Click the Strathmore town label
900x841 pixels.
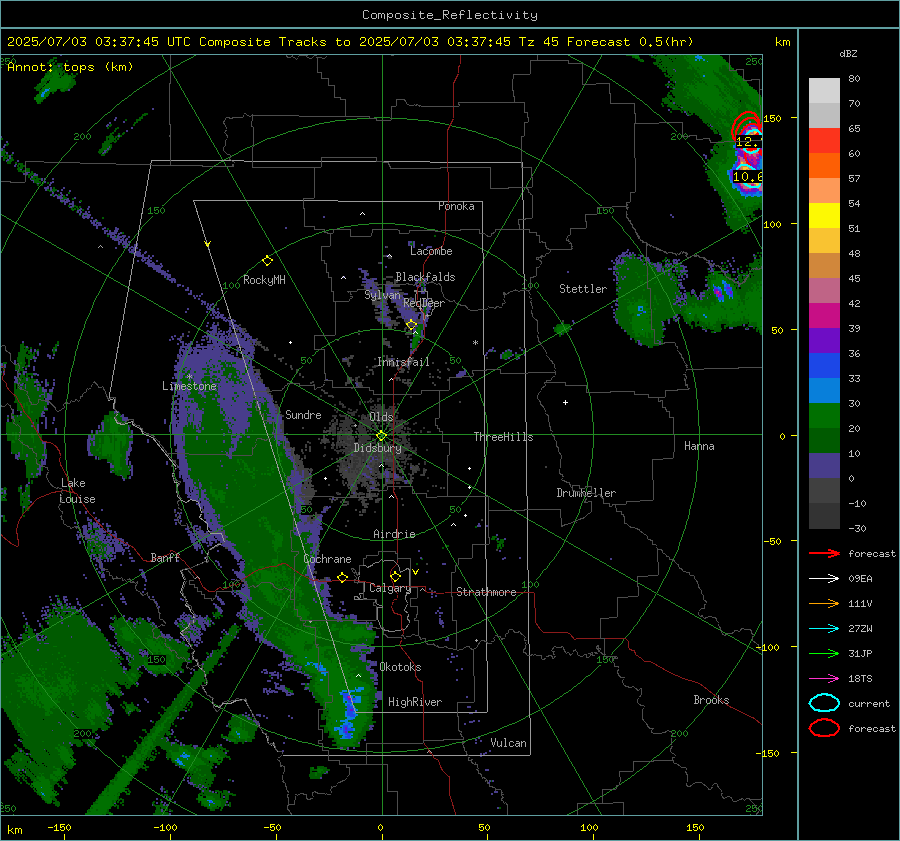[486, 592]
